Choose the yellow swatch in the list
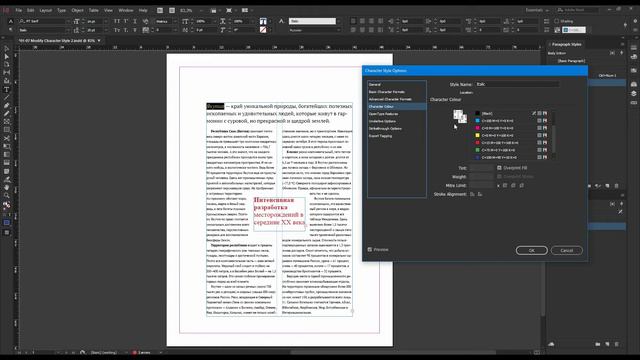 512,135
